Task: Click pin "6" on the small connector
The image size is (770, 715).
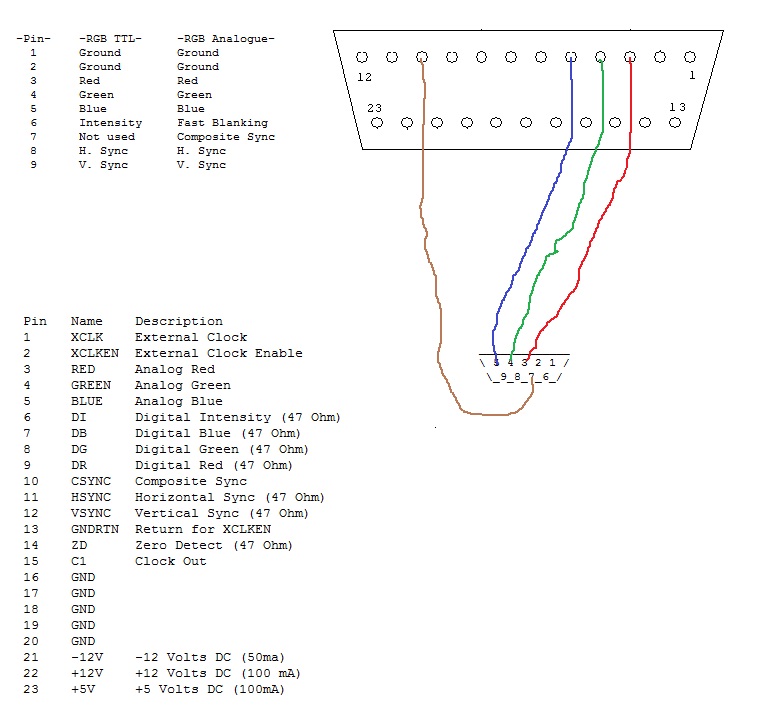Action: click(x=546, y=377)
